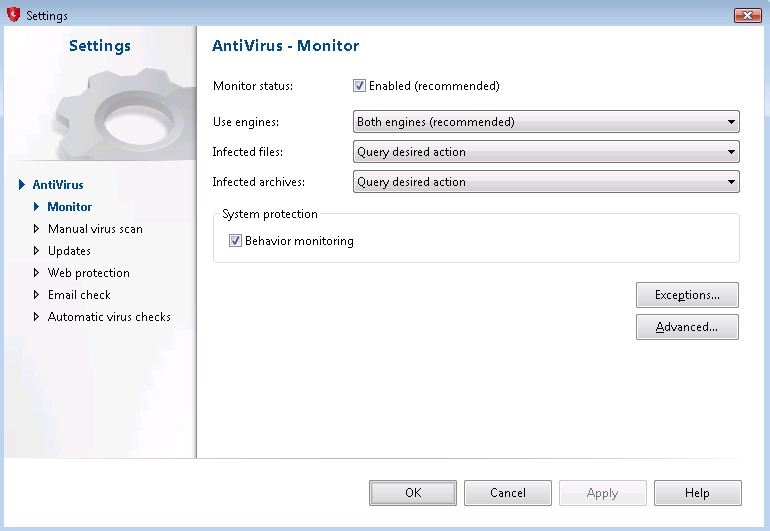
Task: Click the Help button
Action: pos(697,493)
